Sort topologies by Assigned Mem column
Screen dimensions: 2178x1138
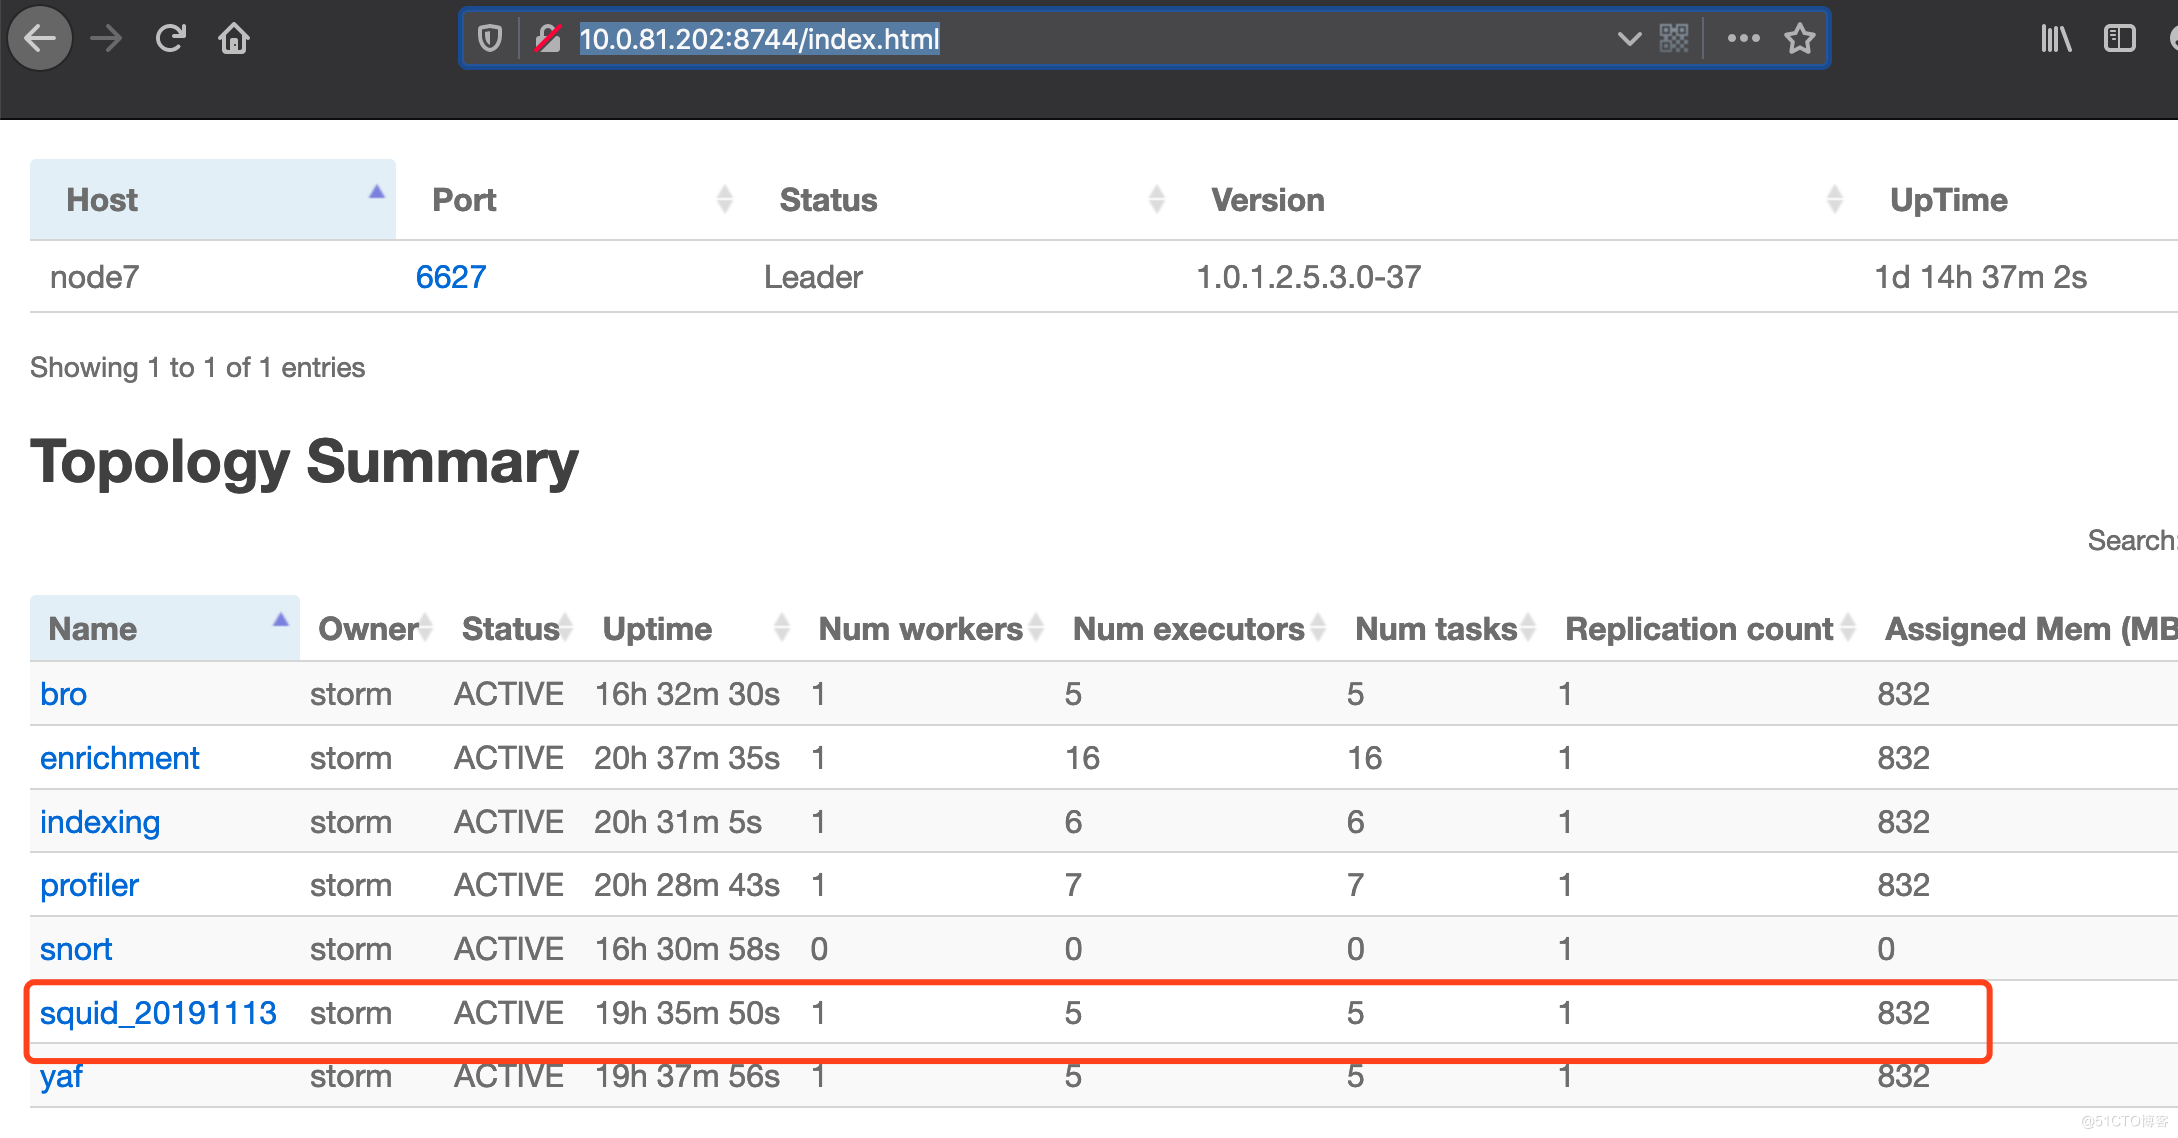pos(2022,628)
